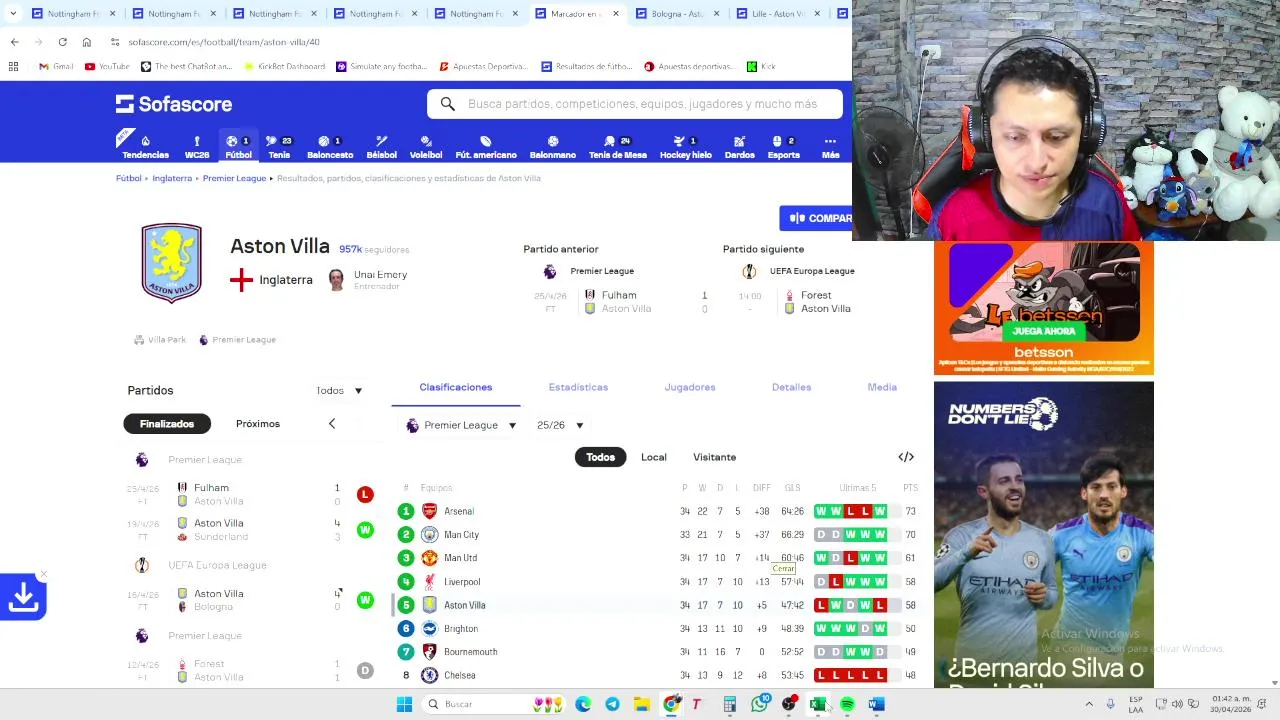Switch to the Clasificaciones tab
This screenshot has height=720, width=1280.
point(455,387)
